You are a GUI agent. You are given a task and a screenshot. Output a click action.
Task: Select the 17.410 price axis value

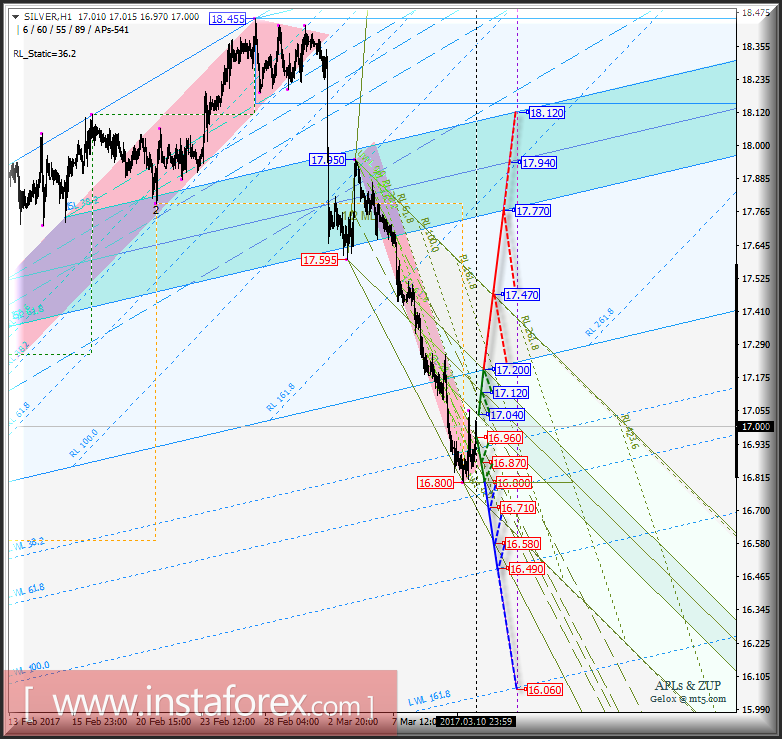click(756, 312)
